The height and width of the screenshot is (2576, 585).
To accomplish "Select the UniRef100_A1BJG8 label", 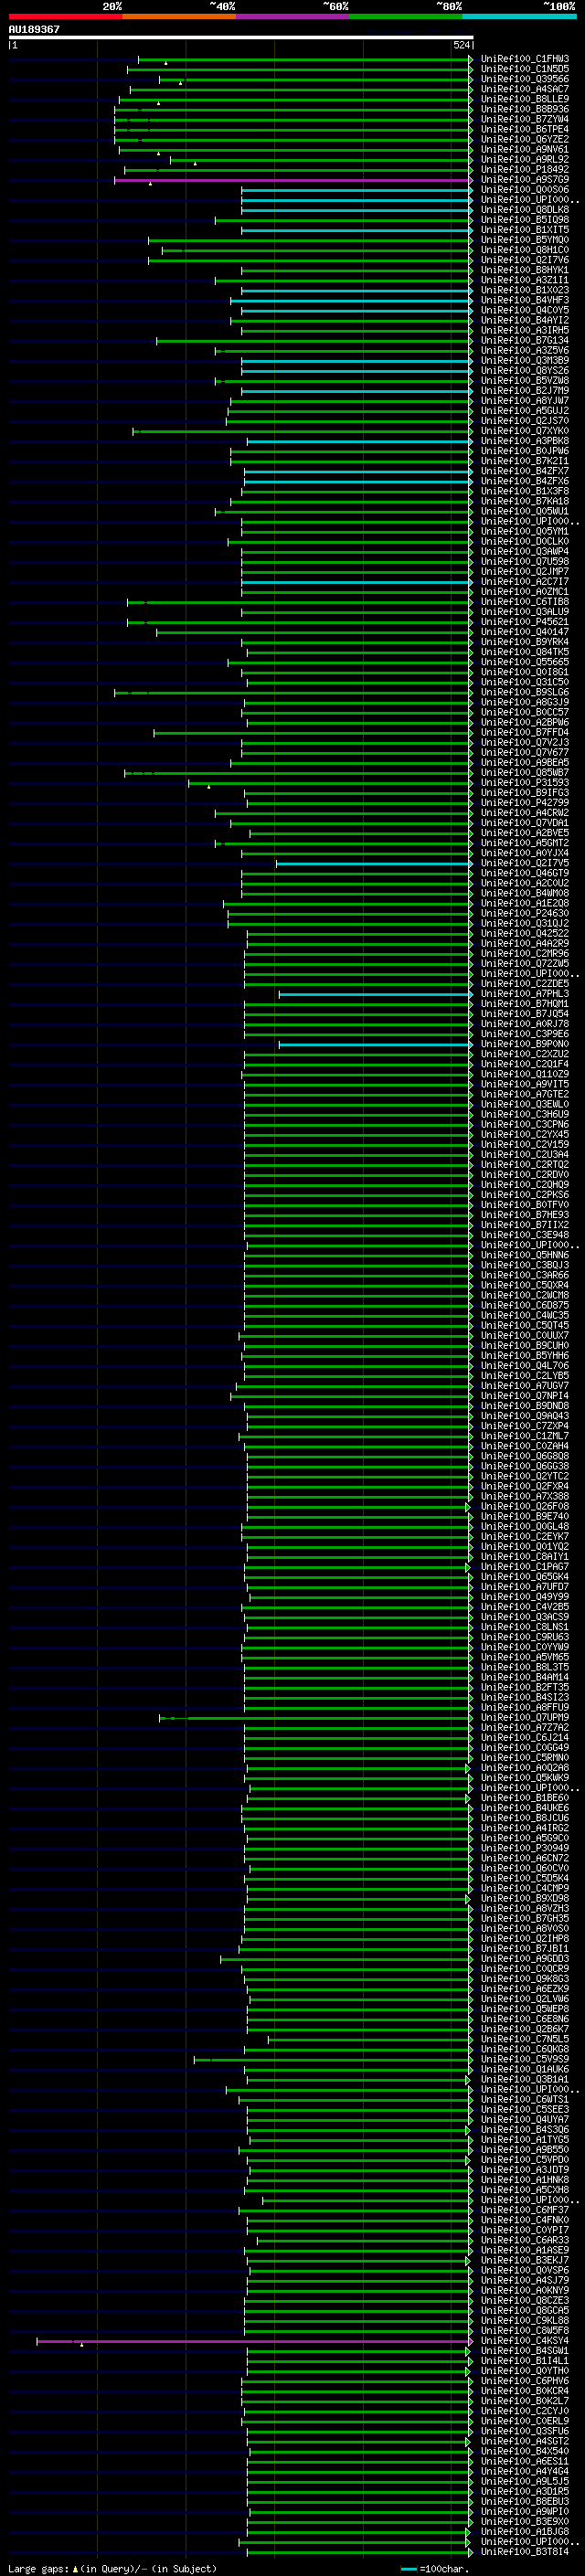I will (525, 2531).
